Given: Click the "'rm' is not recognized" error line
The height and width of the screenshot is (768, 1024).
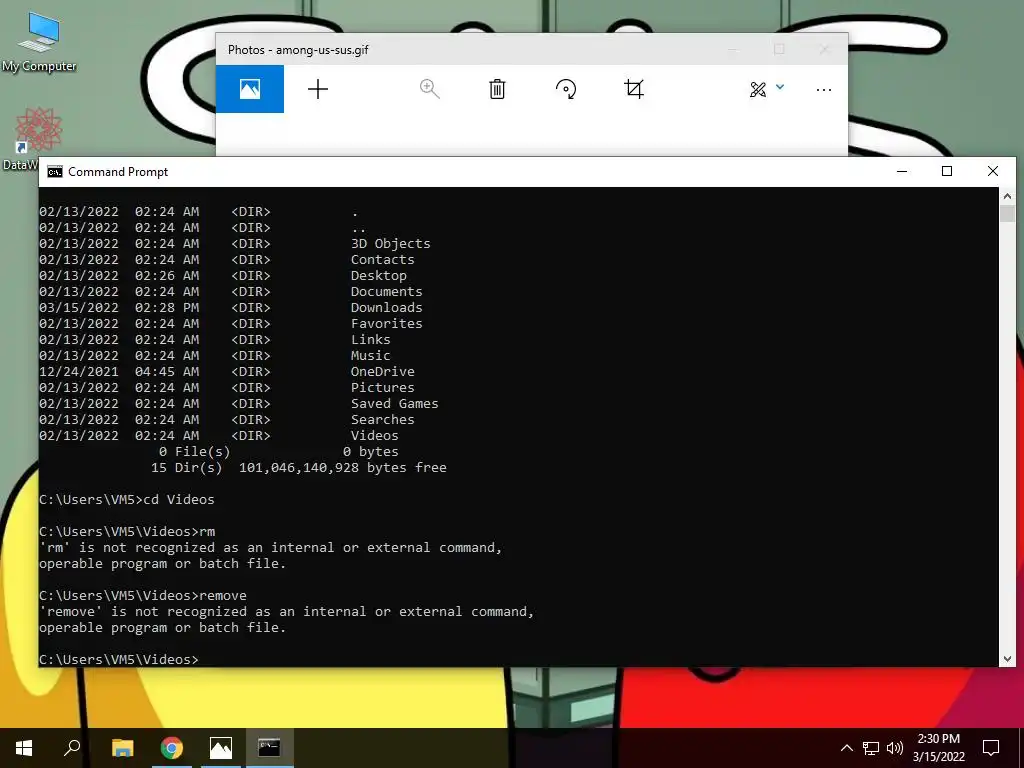Looking at the screenshot, I should (x=270, y=547).
